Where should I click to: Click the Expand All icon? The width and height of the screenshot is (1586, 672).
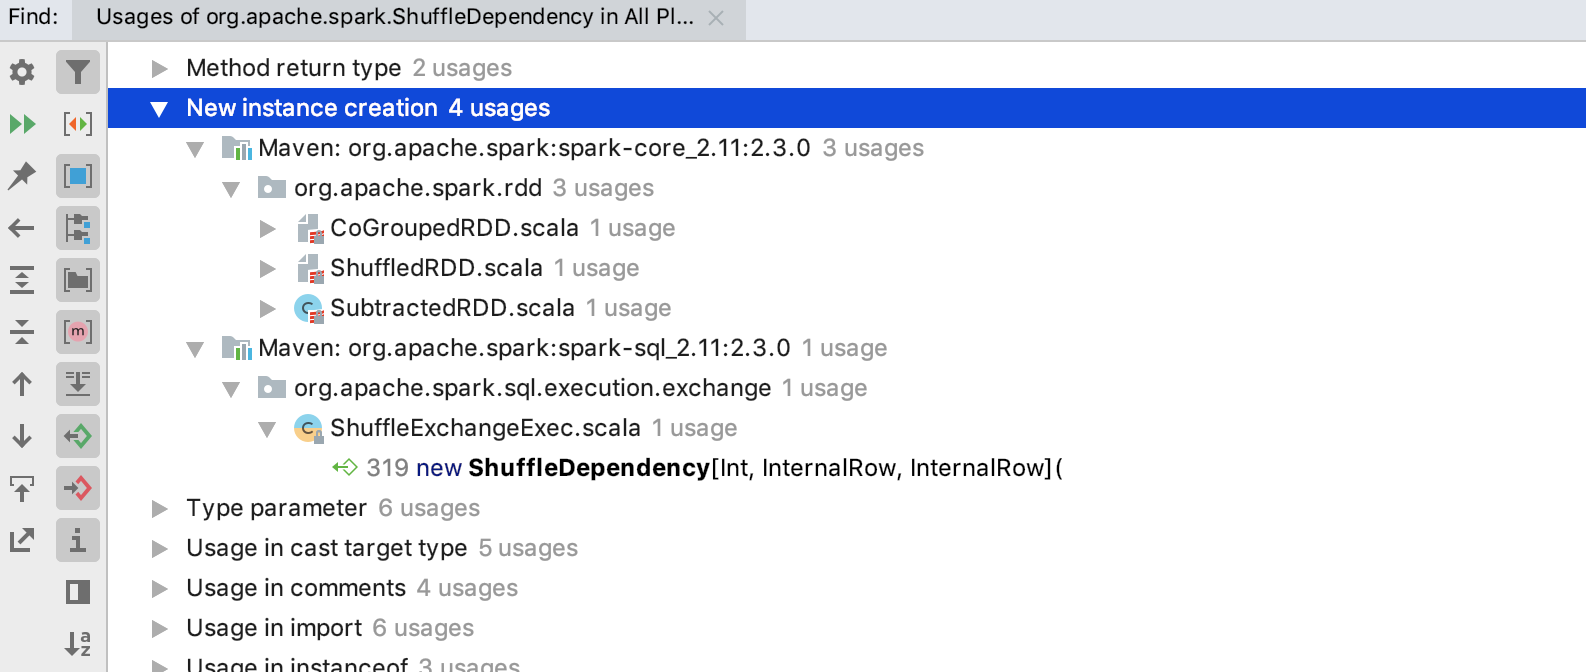[x=22, y=280]
